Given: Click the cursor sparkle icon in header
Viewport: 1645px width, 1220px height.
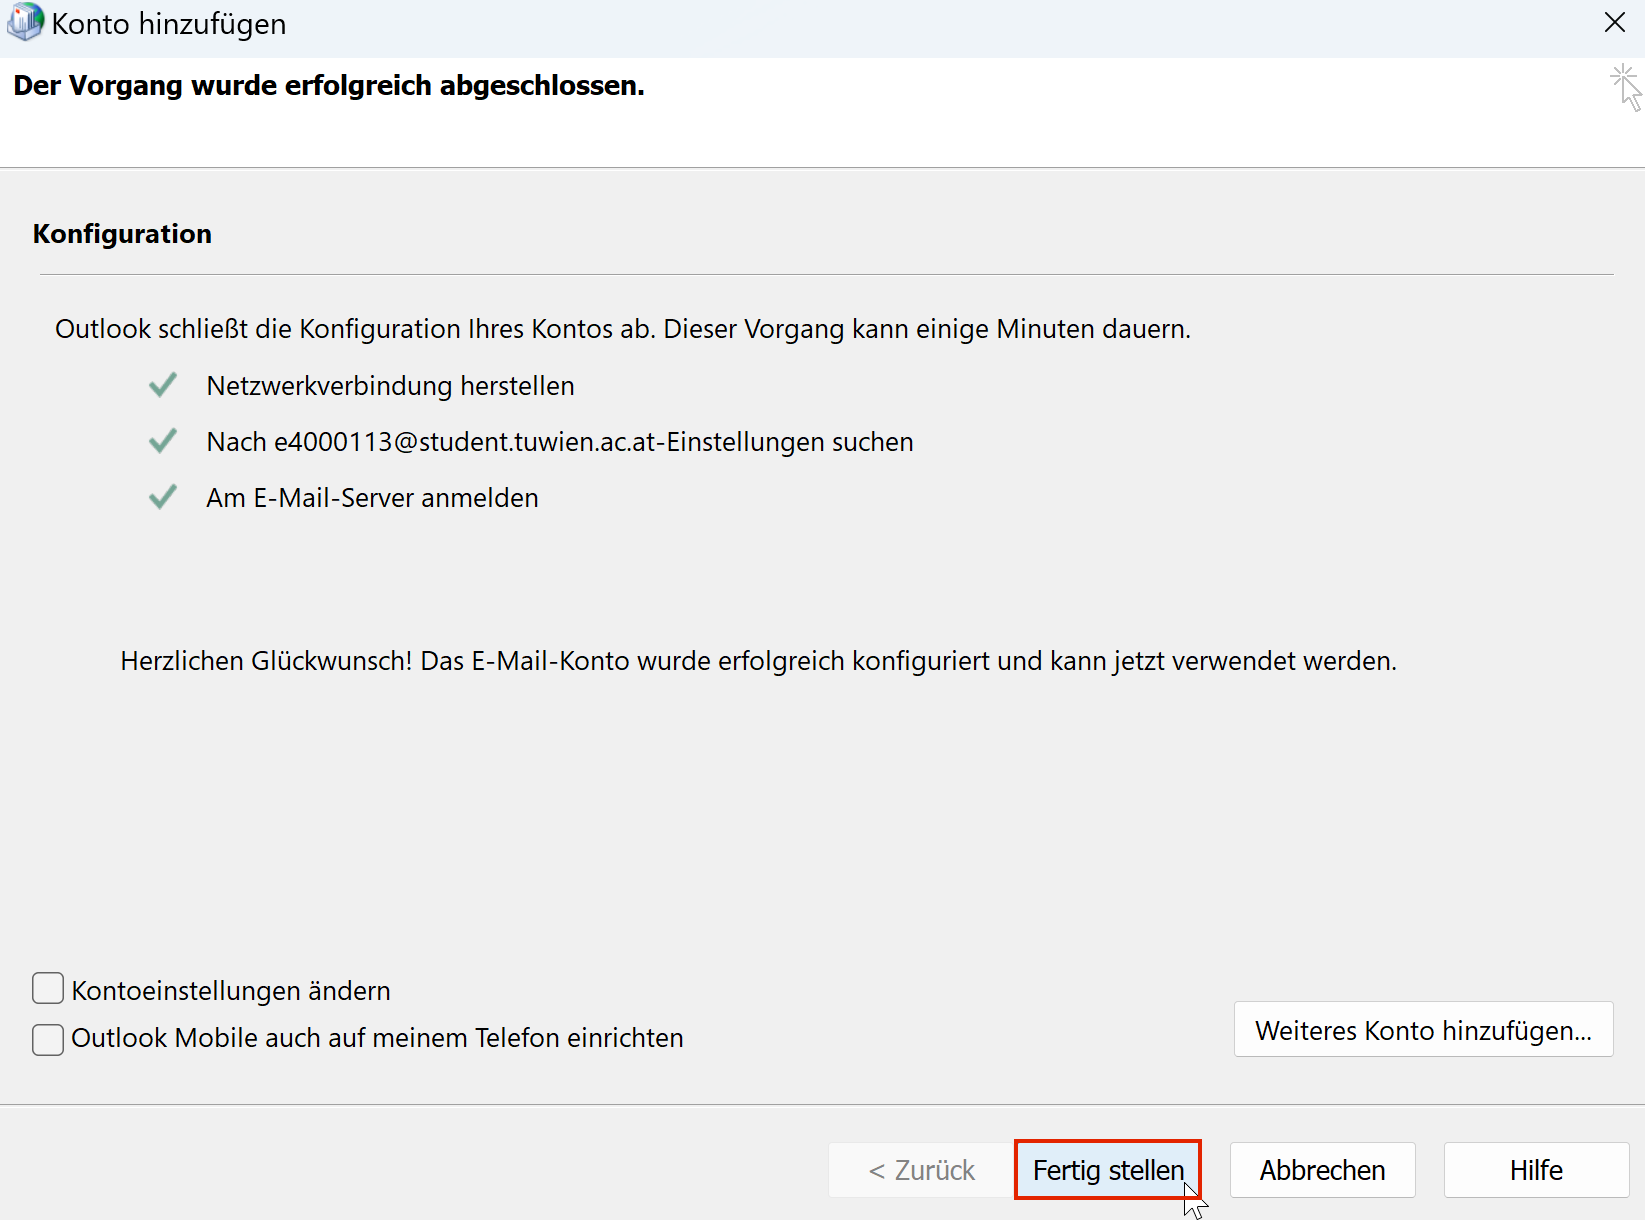Looking at the screenshot, I should point(1626,87).
